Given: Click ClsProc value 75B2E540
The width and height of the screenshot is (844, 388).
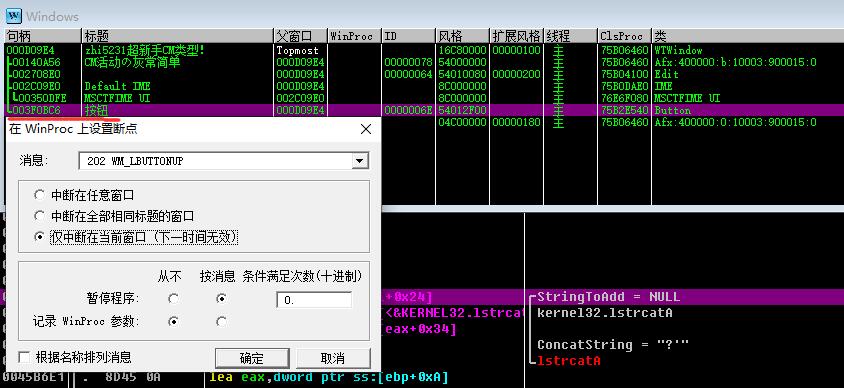Looking at the screenshot, I should (624, 110).
